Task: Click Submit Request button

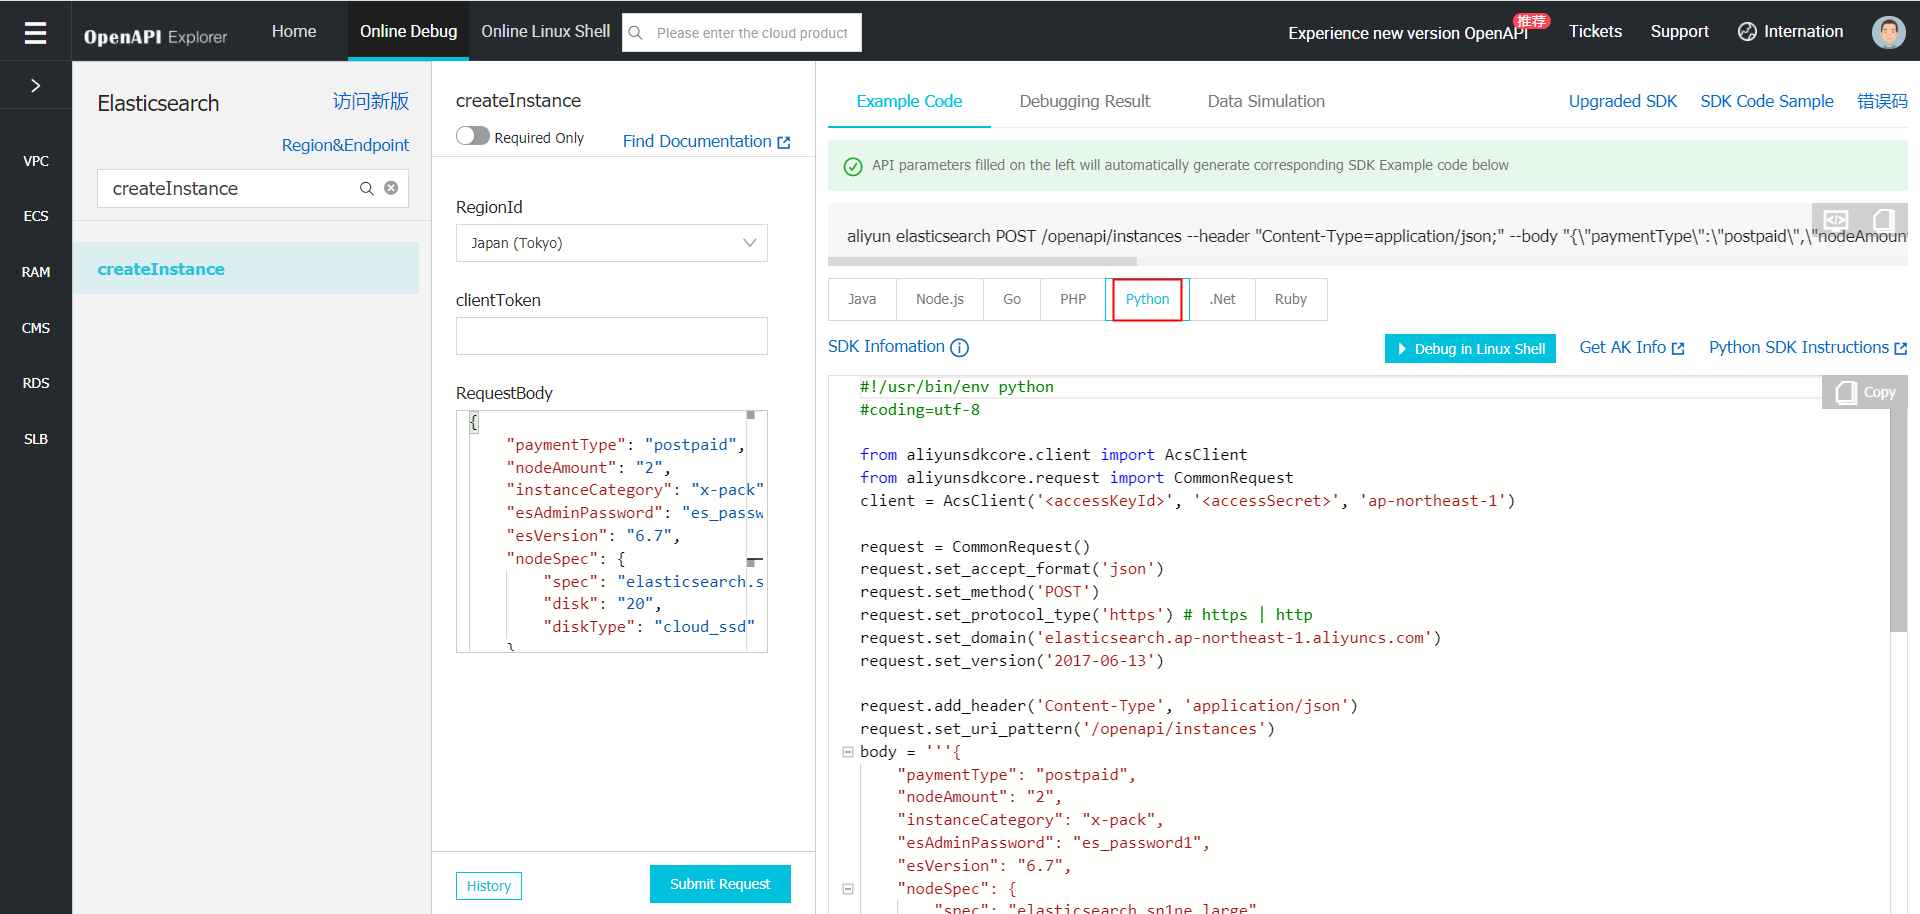Action: (x=720, y=884)
